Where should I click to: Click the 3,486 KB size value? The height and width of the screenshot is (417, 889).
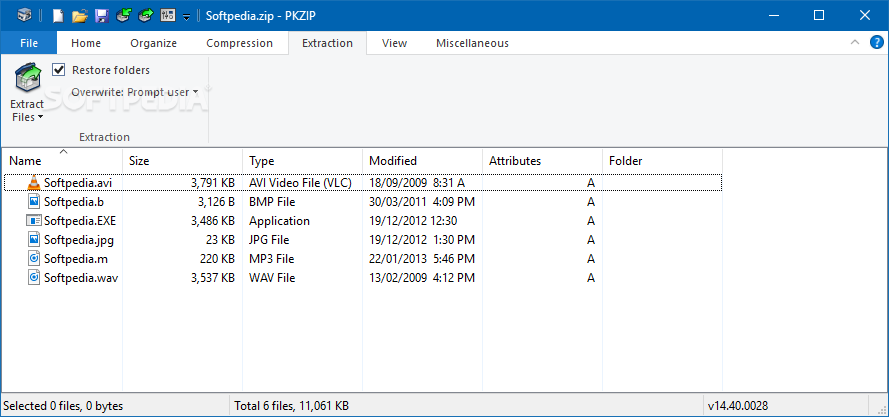(213, 221)
